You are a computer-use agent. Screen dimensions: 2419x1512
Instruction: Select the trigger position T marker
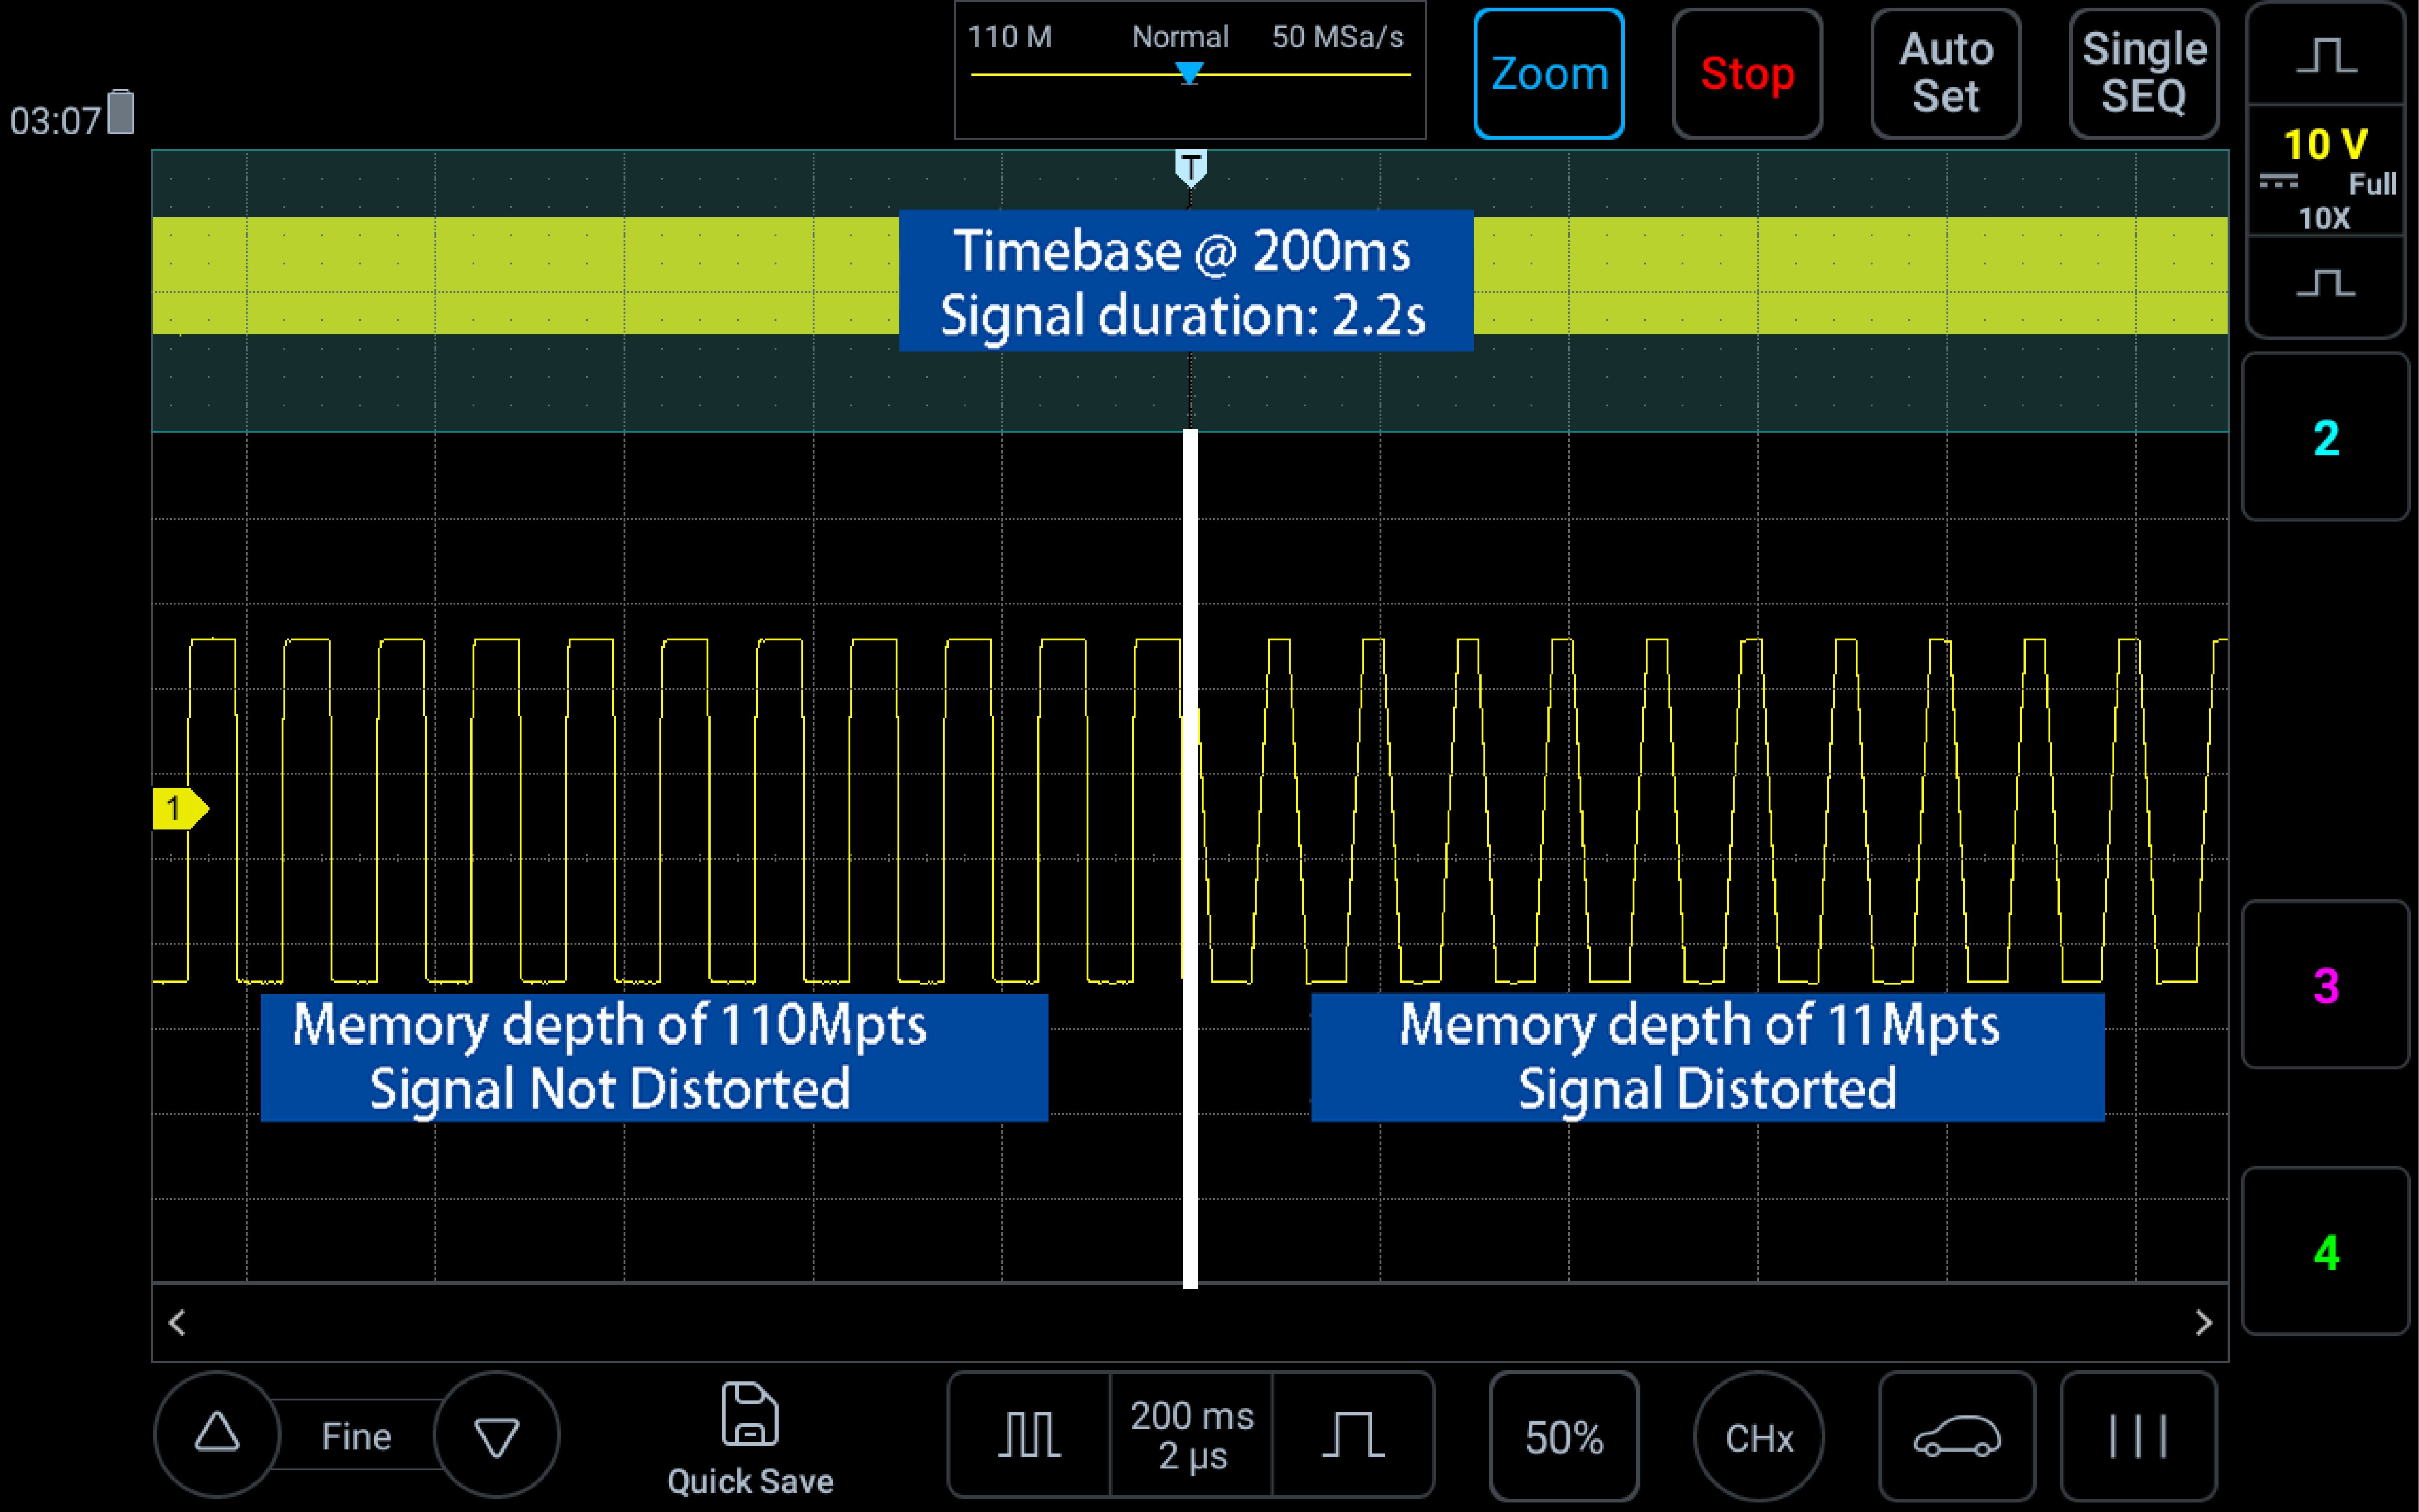(1190, 167)
